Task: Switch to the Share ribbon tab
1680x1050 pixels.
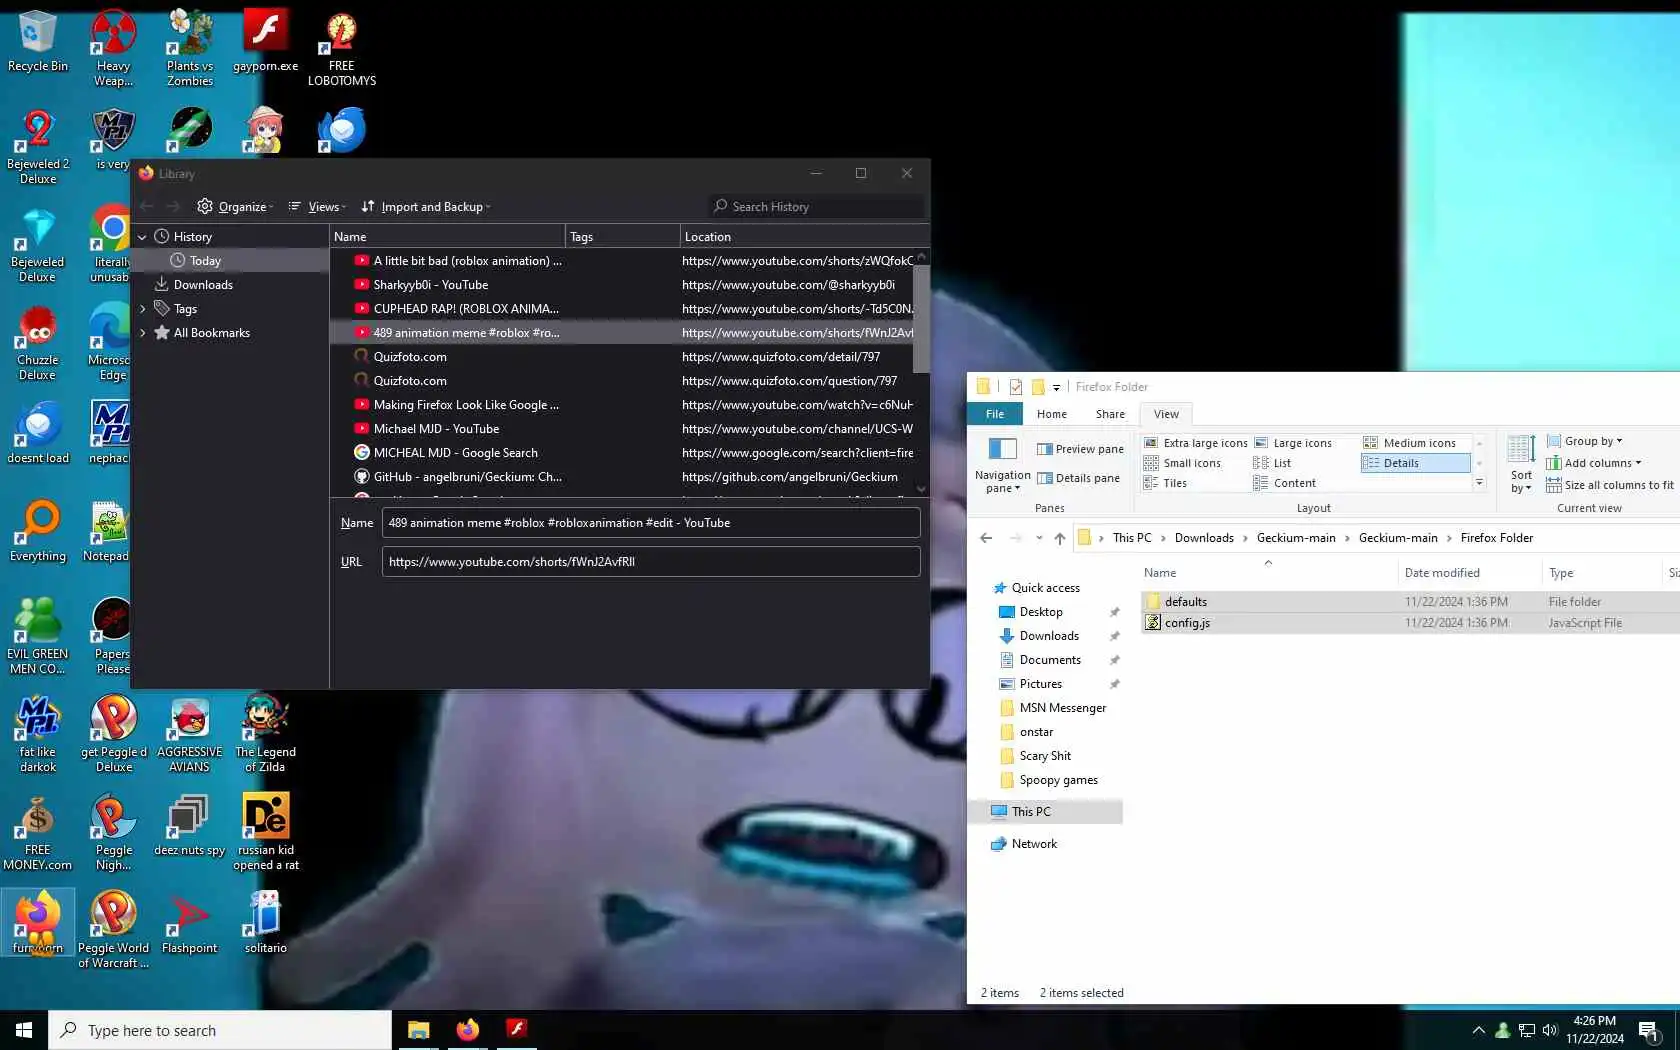Action: point(1110,414)
